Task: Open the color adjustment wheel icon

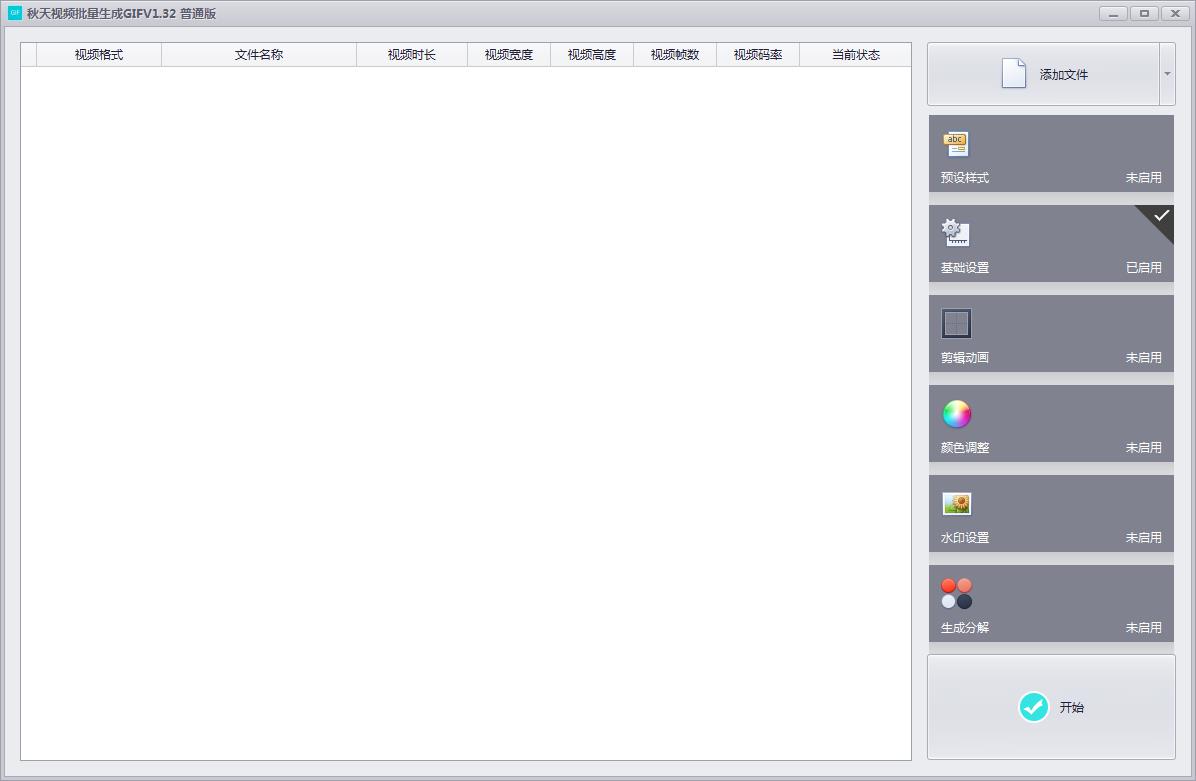Action: click(x=956, y=414)
